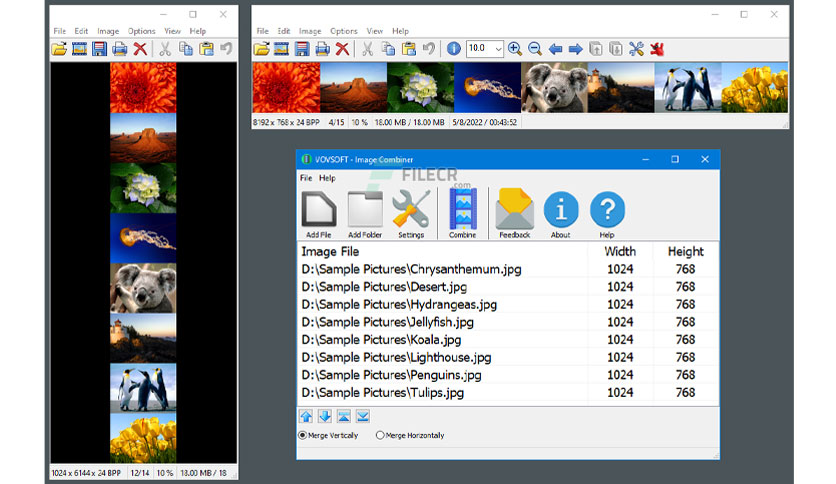Click save disk icon in right viewer
836x484 pixels.
tap(302, 49)
